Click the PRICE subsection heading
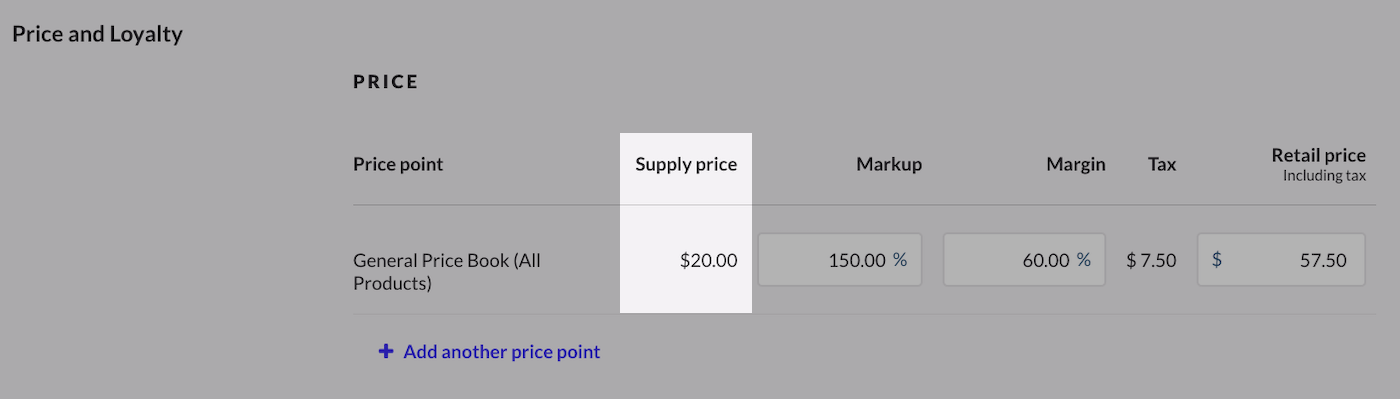This screenshot has width=1400, height=399. (386, 82)
